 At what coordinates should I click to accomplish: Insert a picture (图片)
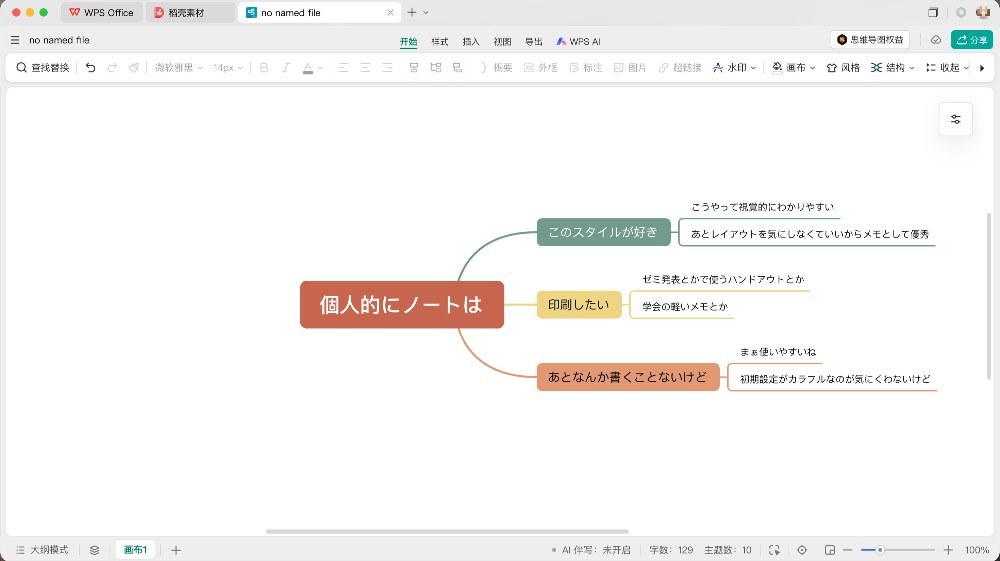click(630, 68)
